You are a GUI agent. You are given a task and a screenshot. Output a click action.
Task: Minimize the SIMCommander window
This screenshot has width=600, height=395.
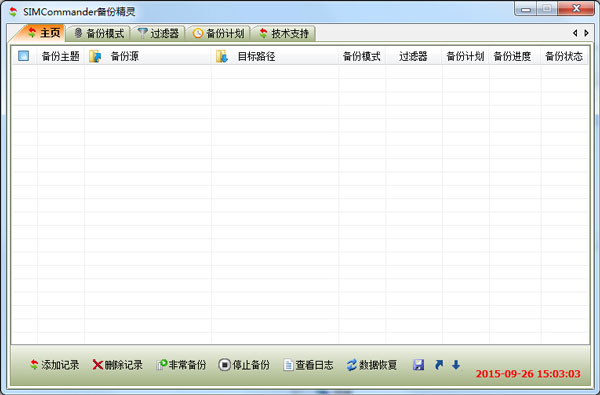coord(525,9)
